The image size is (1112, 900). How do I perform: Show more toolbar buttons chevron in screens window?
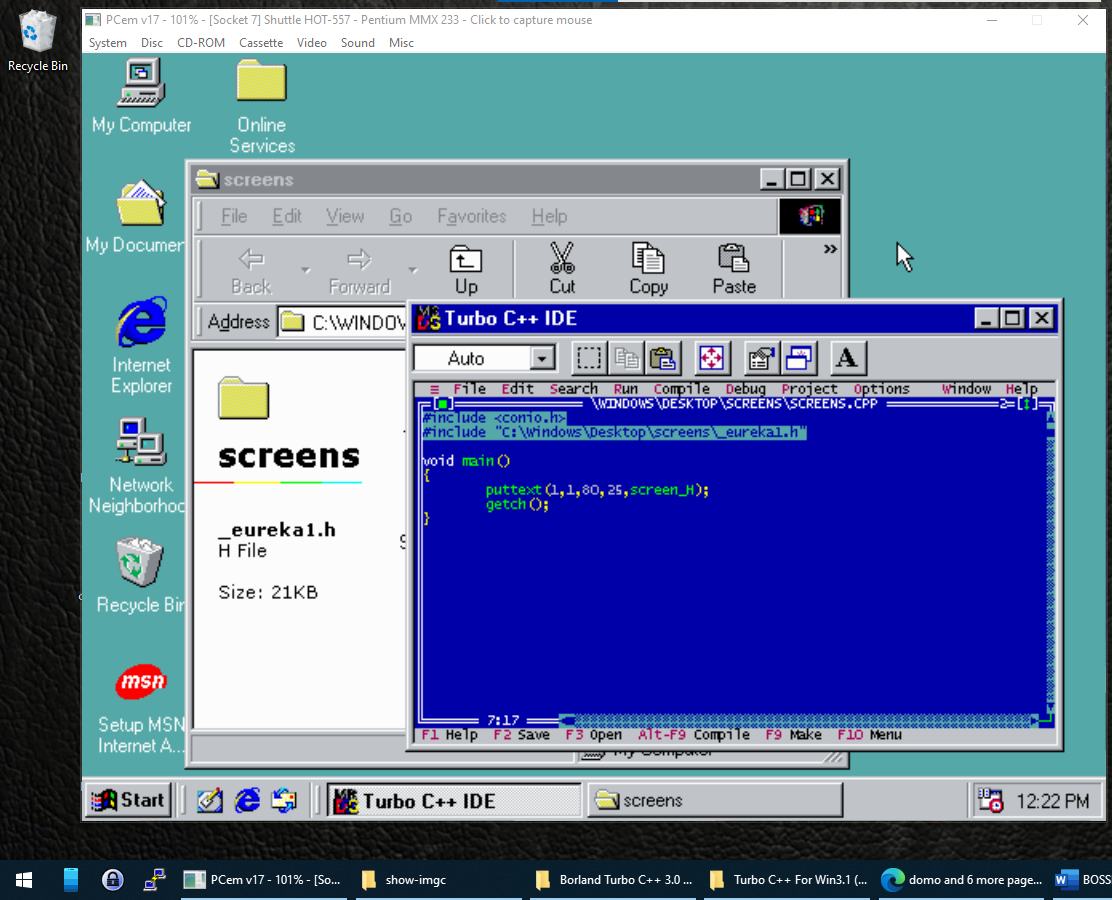[x=830, y=249]
